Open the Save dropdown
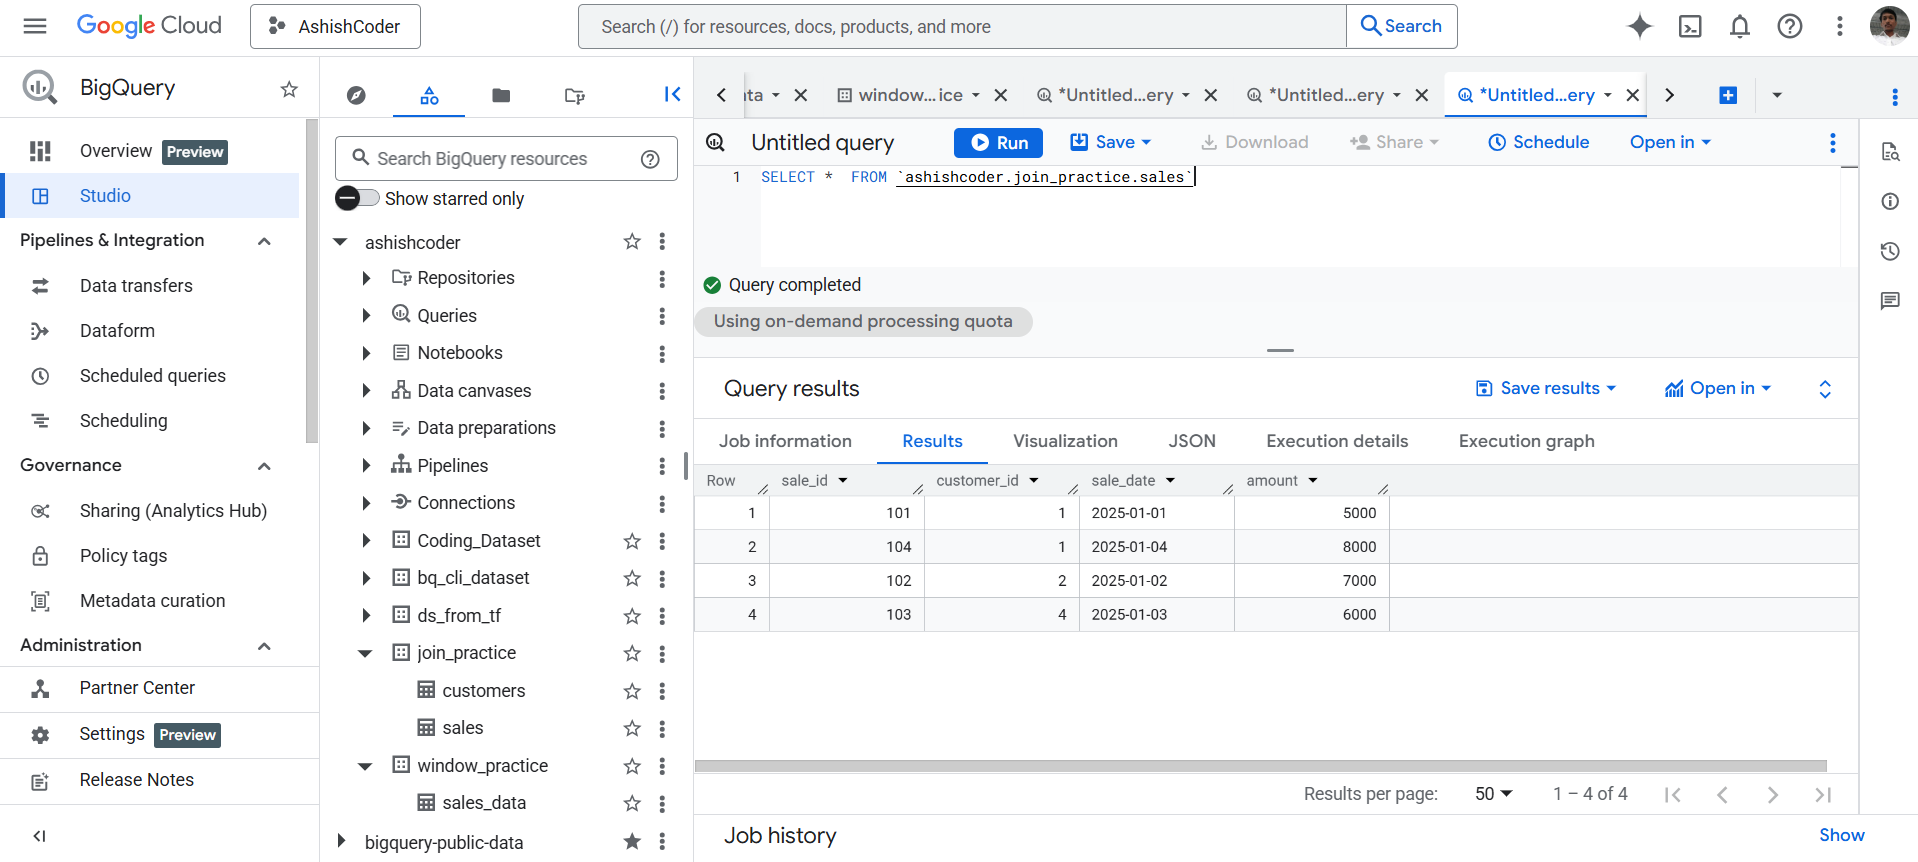1918x862 pixels. click(1112, 142)
